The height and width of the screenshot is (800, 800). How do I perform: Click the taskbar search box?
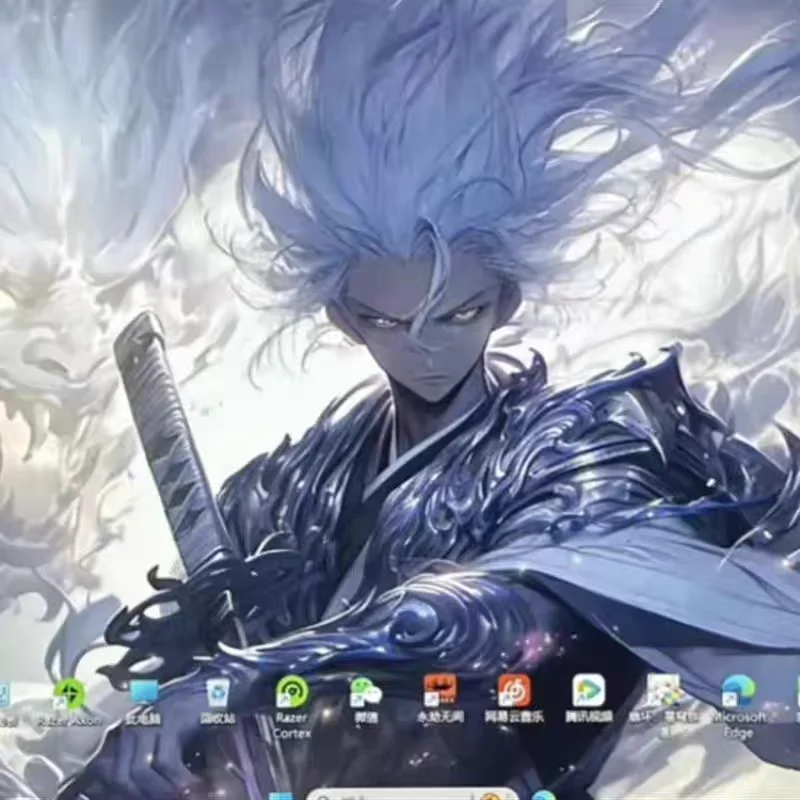(x=412, y=795)
